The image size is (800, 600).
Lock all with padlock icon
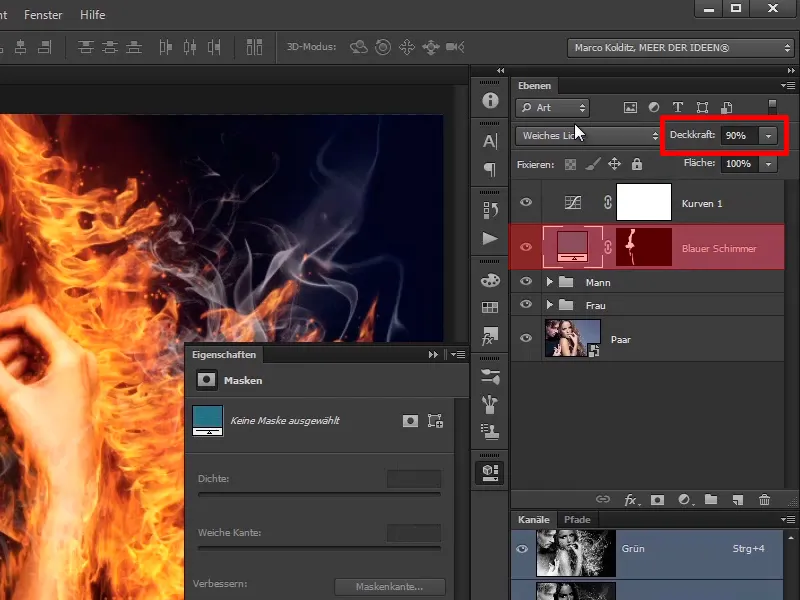click(x=637, y=164)
